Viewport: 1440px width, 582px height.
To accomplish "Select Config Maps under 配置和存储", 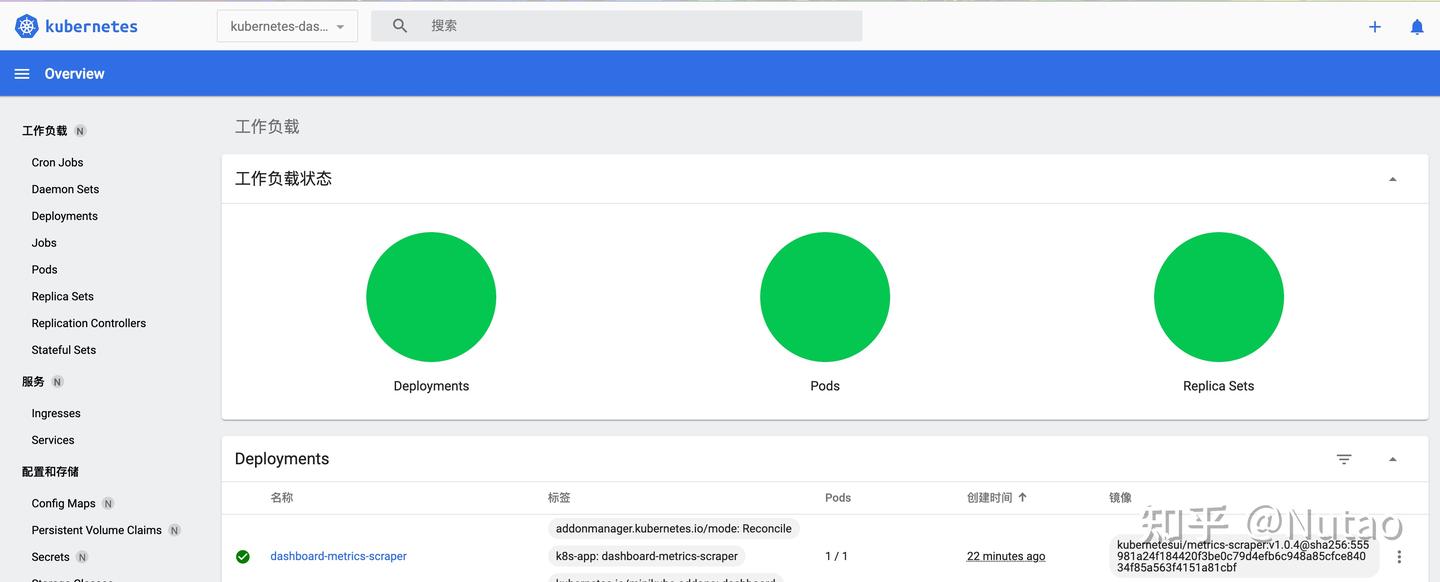I will (x=64, y=503).
